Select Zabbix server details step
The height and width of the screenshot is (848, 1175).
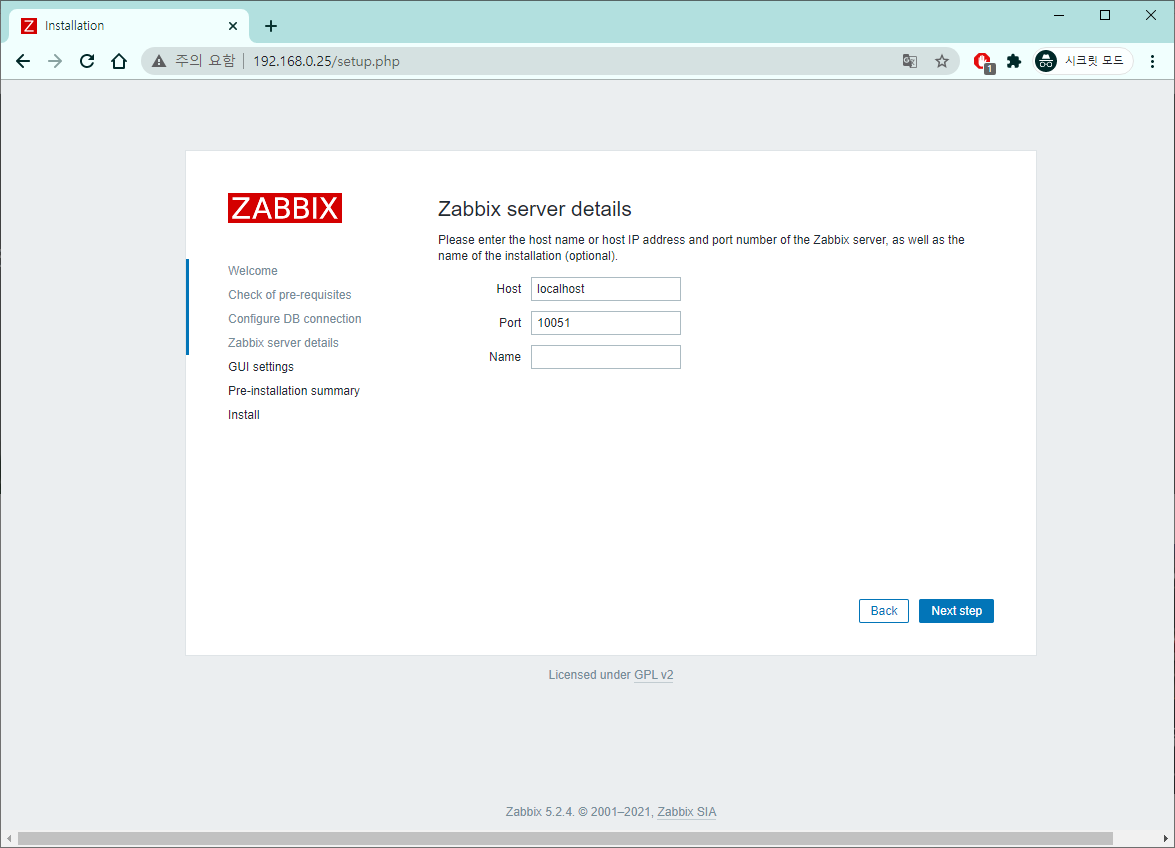(283, 343)
